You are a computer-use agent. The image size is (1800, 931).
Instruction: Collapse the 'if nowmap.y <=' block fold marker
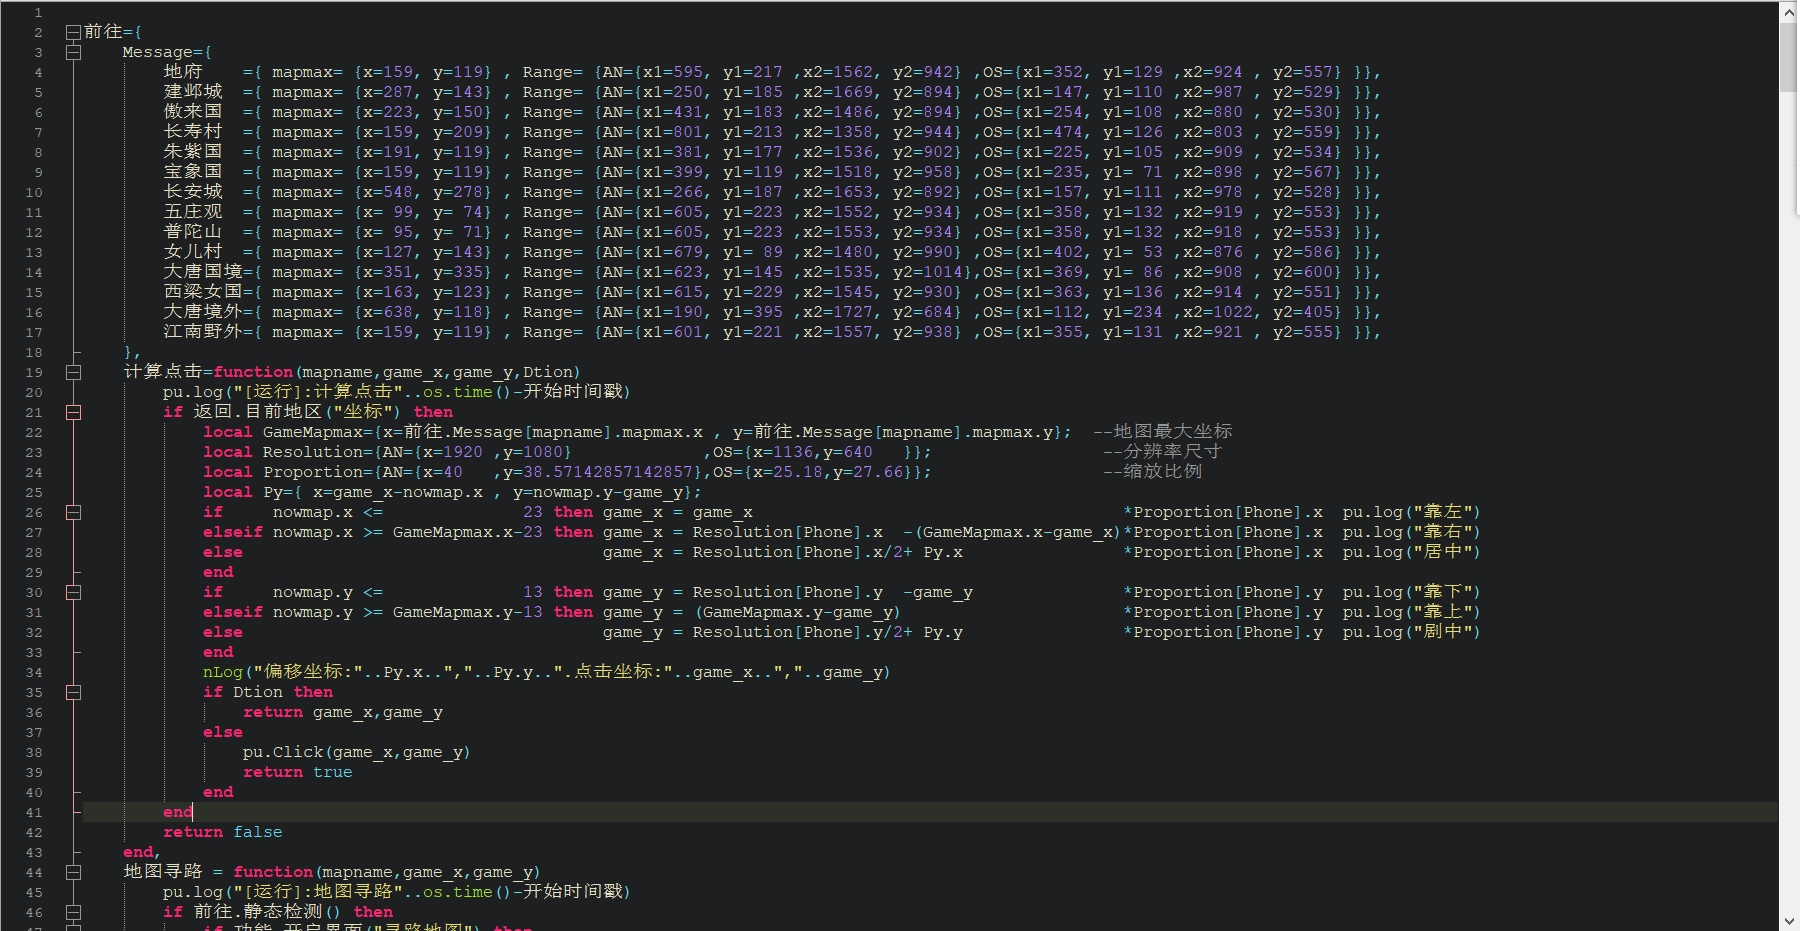[73, 592]
